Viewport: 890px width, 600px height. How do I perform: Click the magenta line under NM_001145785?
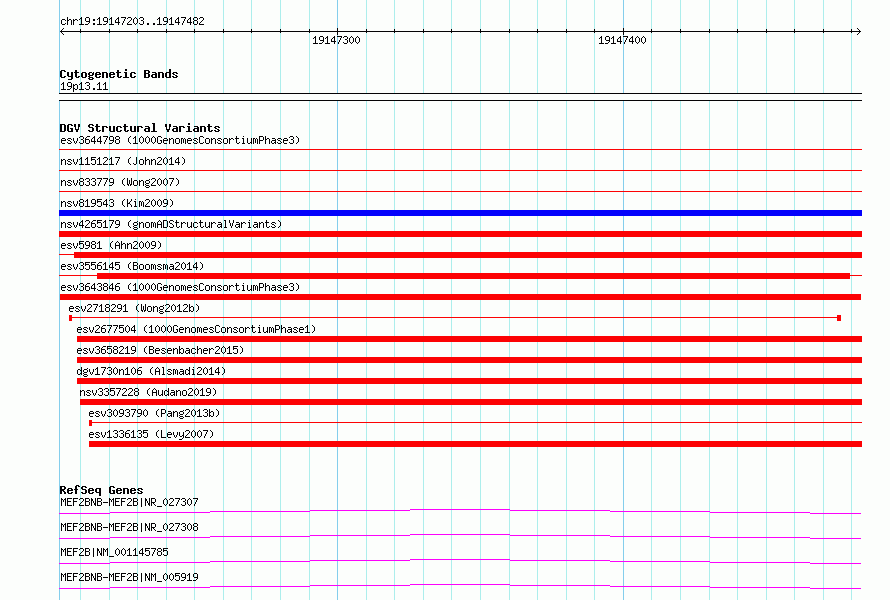click(460, 561)
